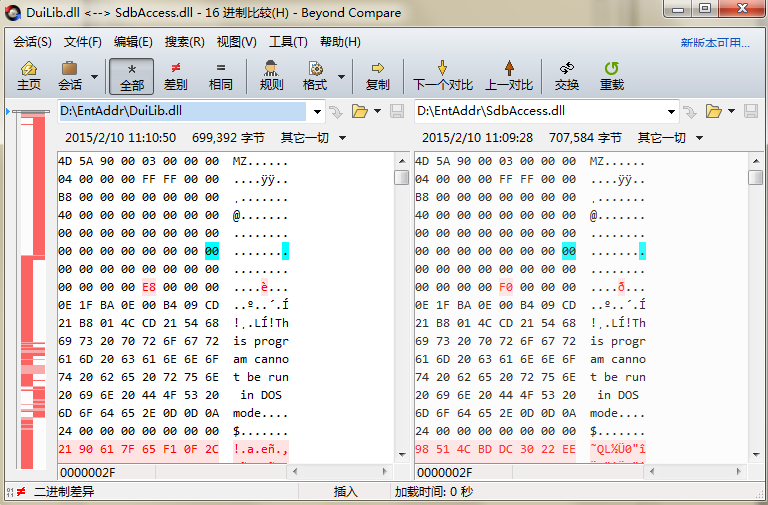The width and height of the screenshot is (768, 505).
Task: Jump to 下一个对比 (next difference)
Action: [x=442, y=76]
